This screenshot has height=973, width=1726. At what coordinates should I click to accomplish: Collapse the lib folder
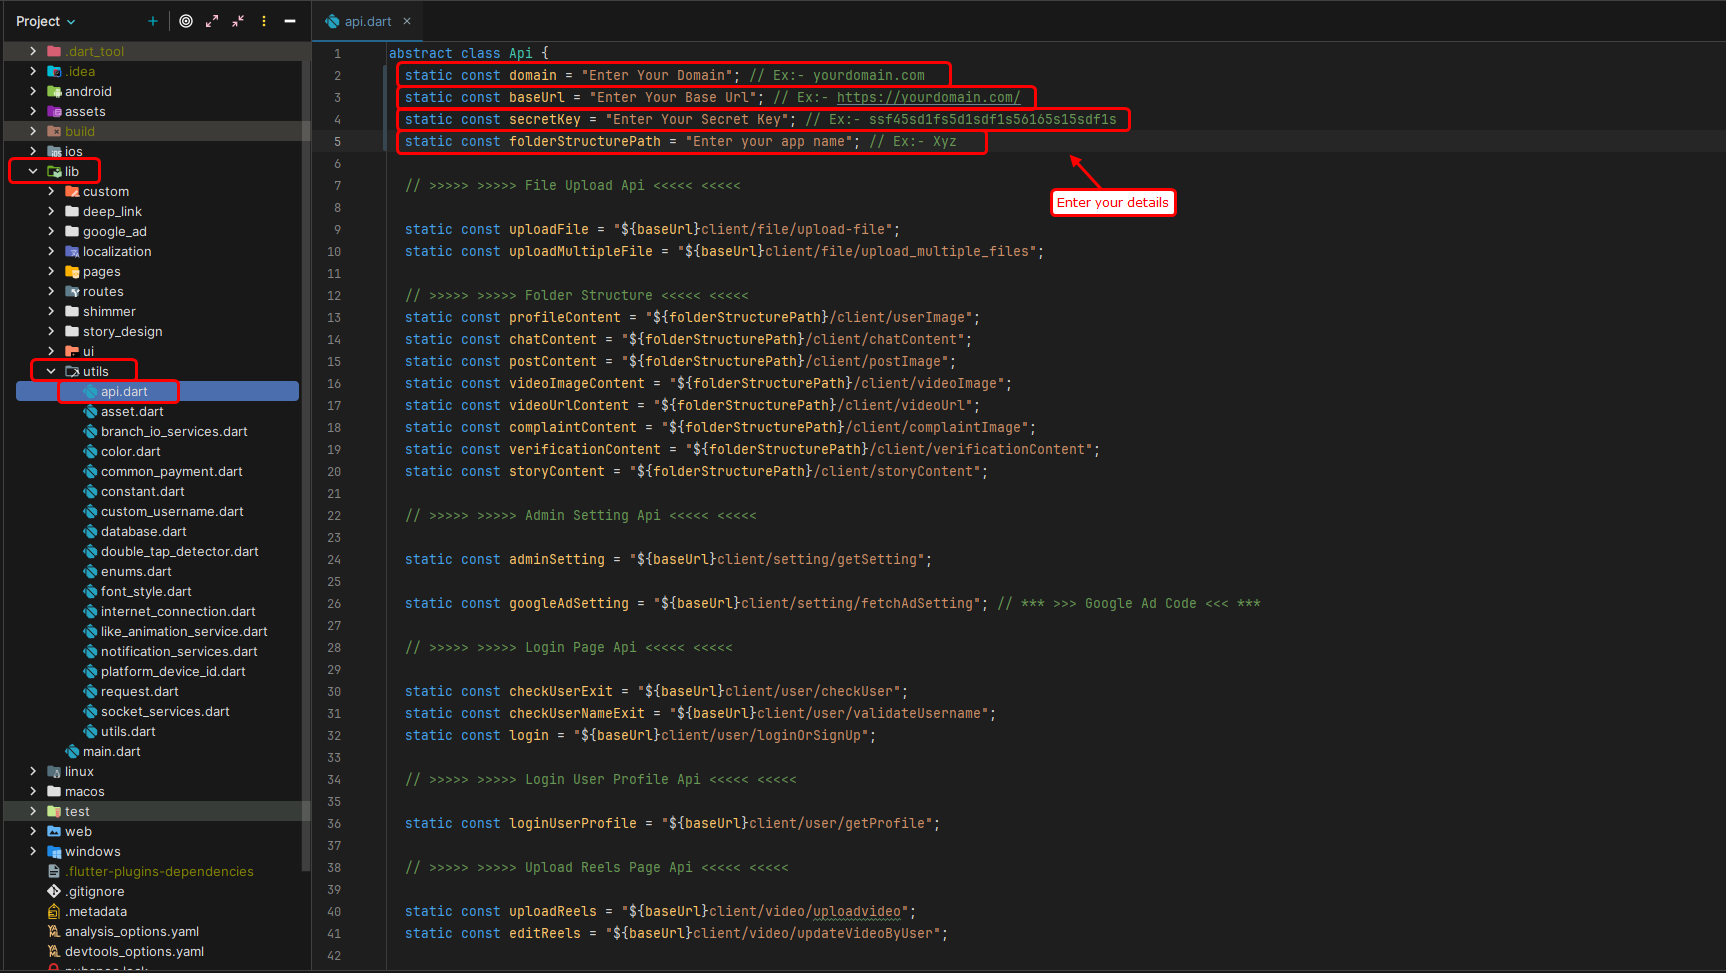pos(33,171)
